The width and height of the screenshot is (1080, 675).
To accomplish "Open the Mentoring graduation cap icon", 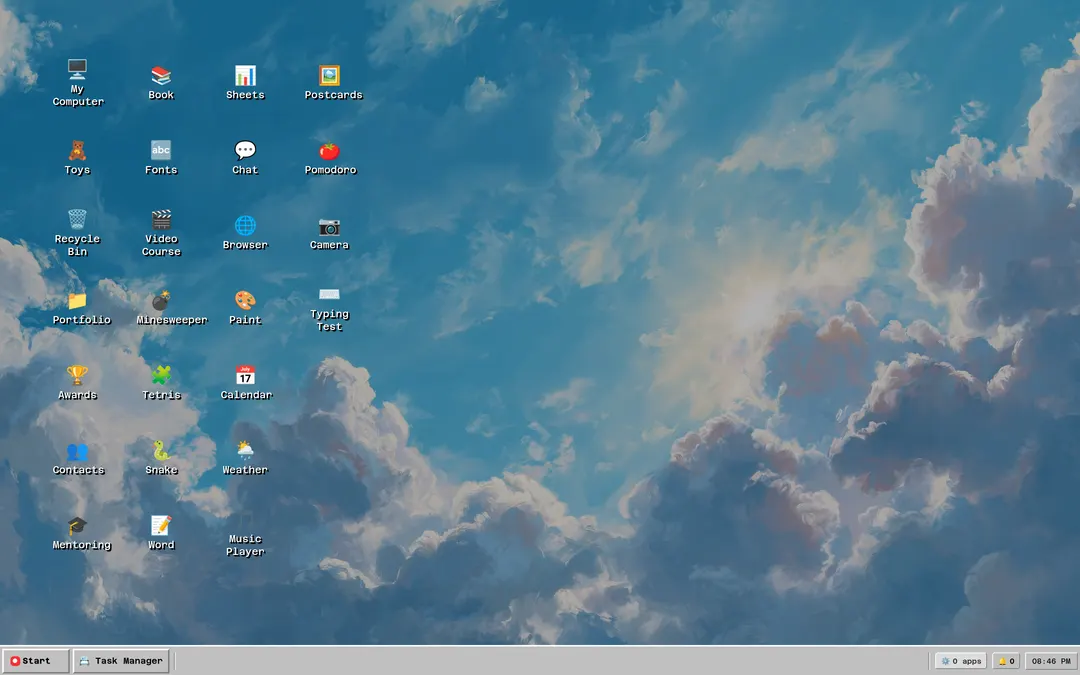I will click(x=77, y=526).
